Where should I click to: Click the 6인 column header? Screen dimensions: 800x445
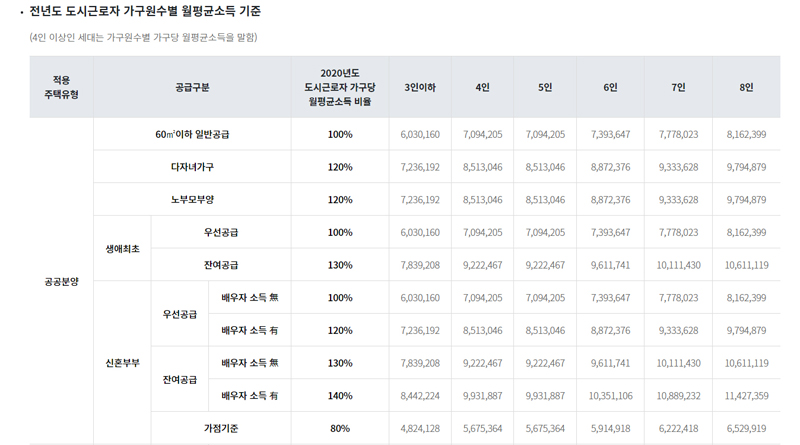point(610,87)
